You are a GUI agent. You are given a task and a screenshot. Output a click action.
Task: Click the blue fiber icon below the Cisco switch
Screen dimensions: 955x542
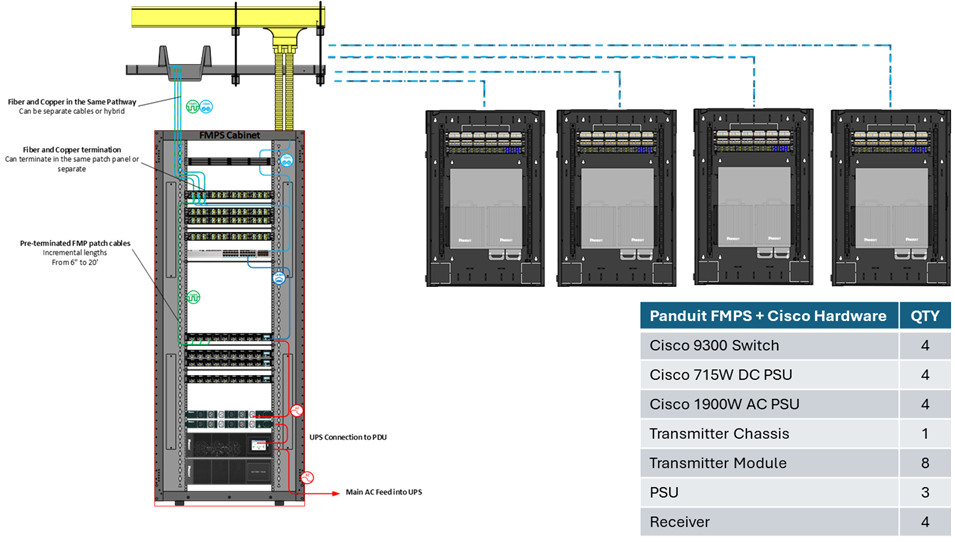[278, 278]
